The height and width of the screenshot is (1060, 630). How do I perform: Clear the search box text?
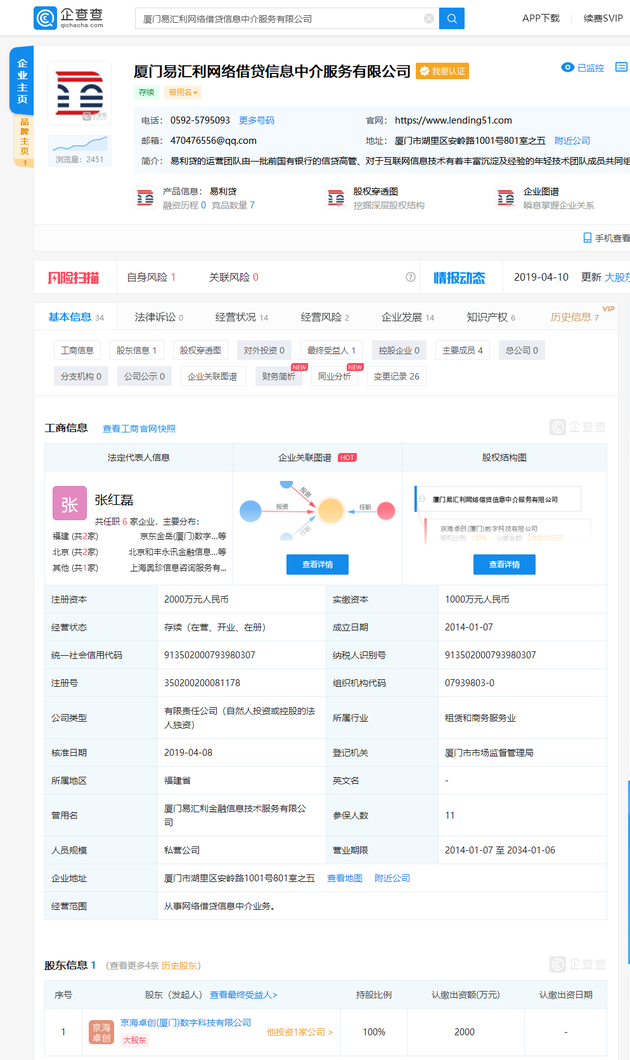click(429, 18)
